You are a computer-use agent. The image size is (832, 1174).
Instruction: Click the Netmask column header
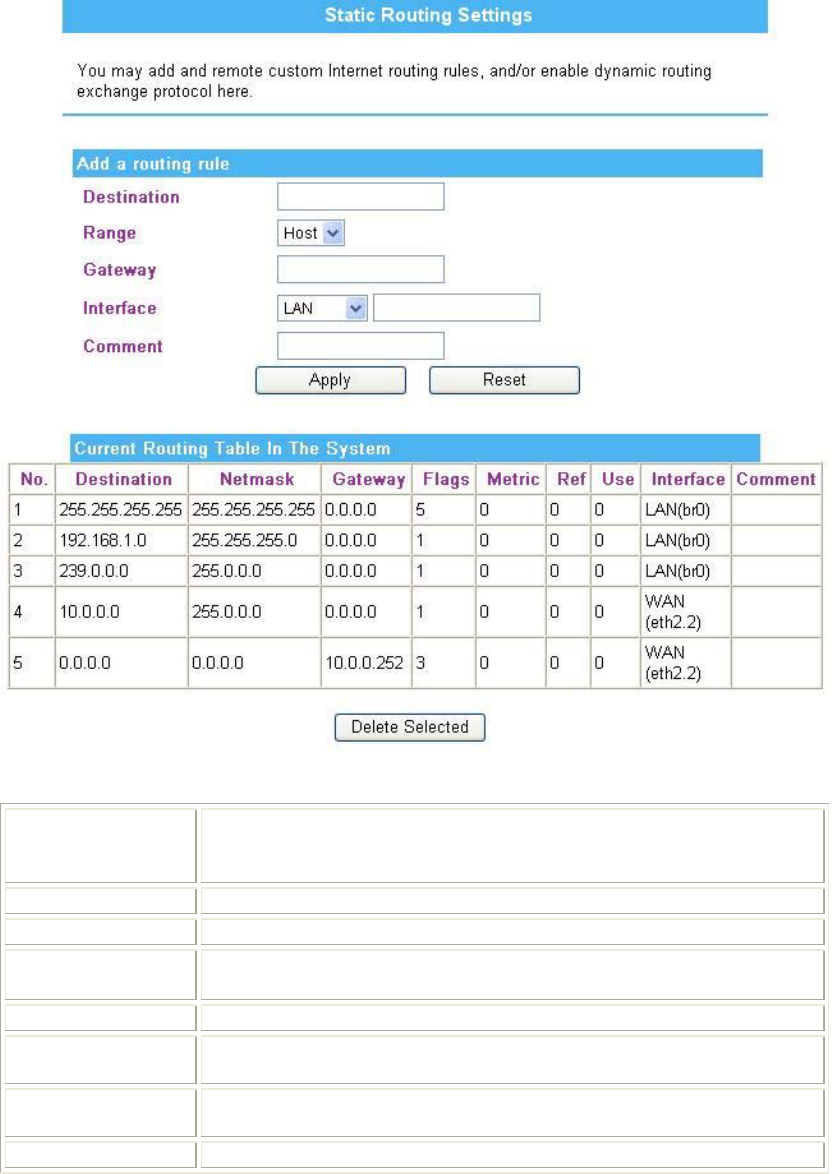[255, 479]
